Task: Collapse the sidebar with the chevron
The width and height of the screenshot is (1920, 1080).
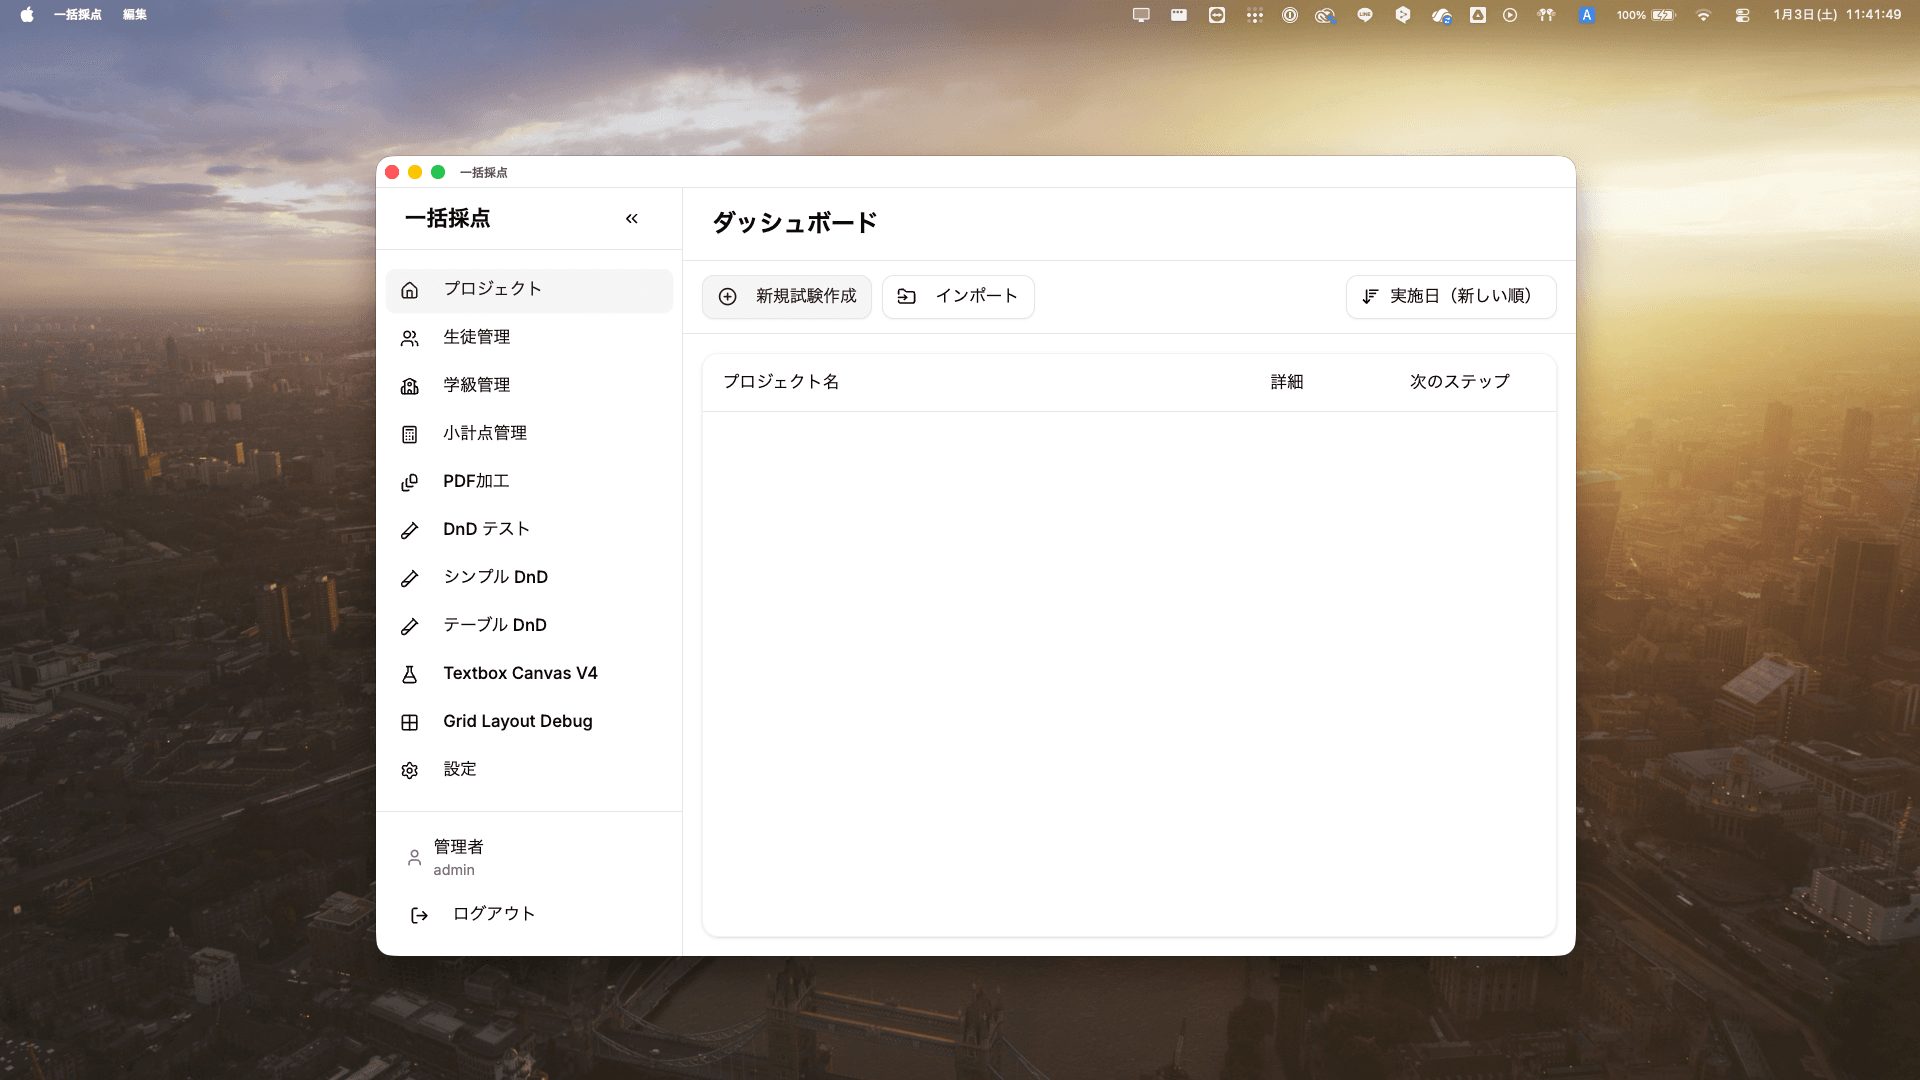Action: click(x=632, y=218)
